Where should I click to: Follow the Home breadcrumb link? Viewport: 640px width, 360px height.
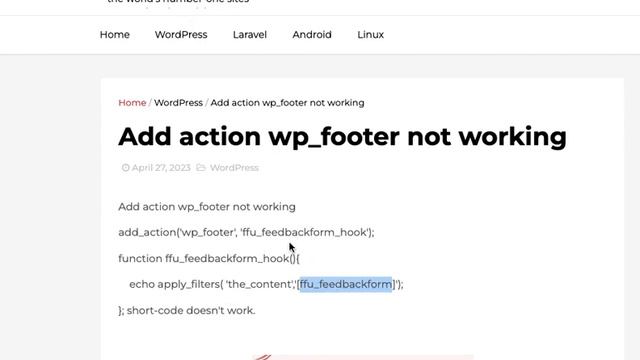click(132, 103)
